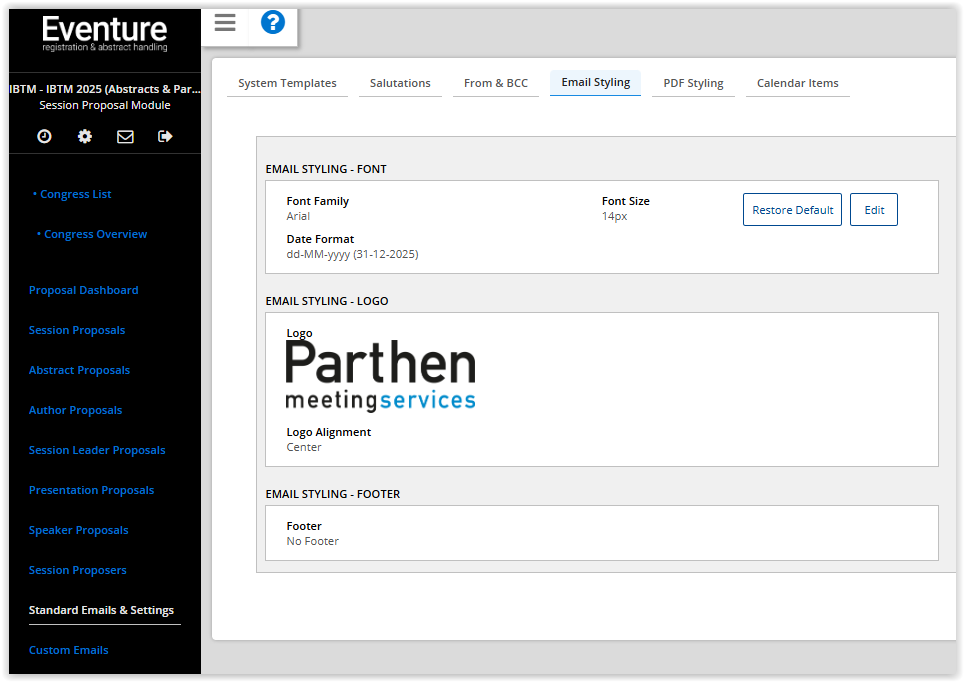Click the Arial font family value
Screen dimensions: 964x682
click(x=298, y=216)
